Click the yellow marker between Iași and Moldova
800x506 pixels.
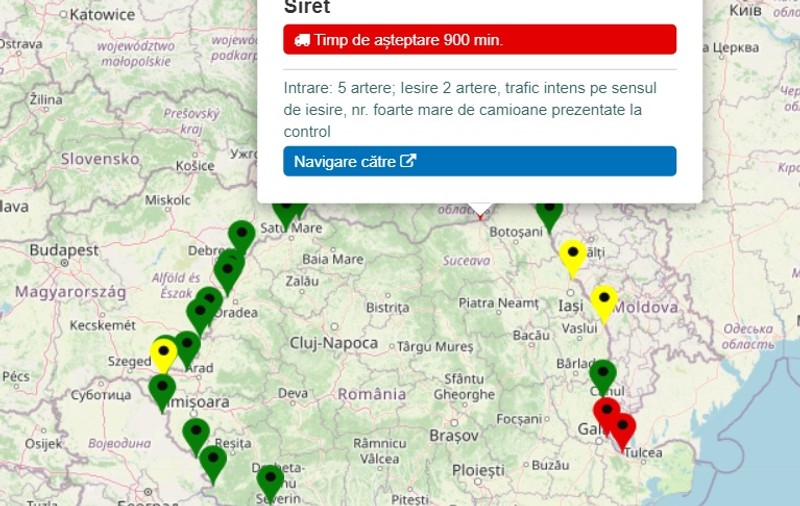(604, 305)
